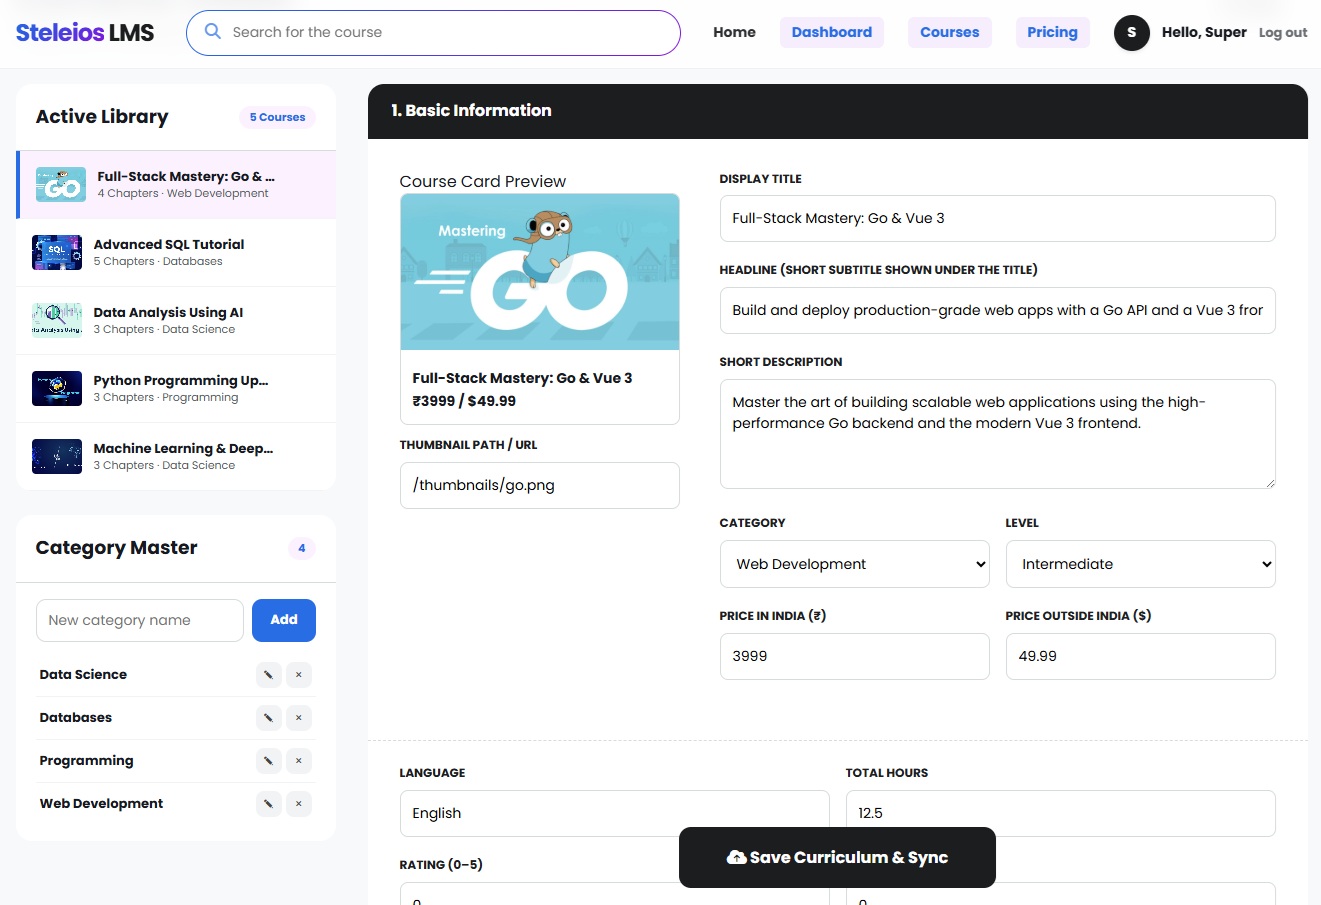Click the 5 Courses badge
The width and height of the screenshot is (1321, 905).
click(277, 117)
